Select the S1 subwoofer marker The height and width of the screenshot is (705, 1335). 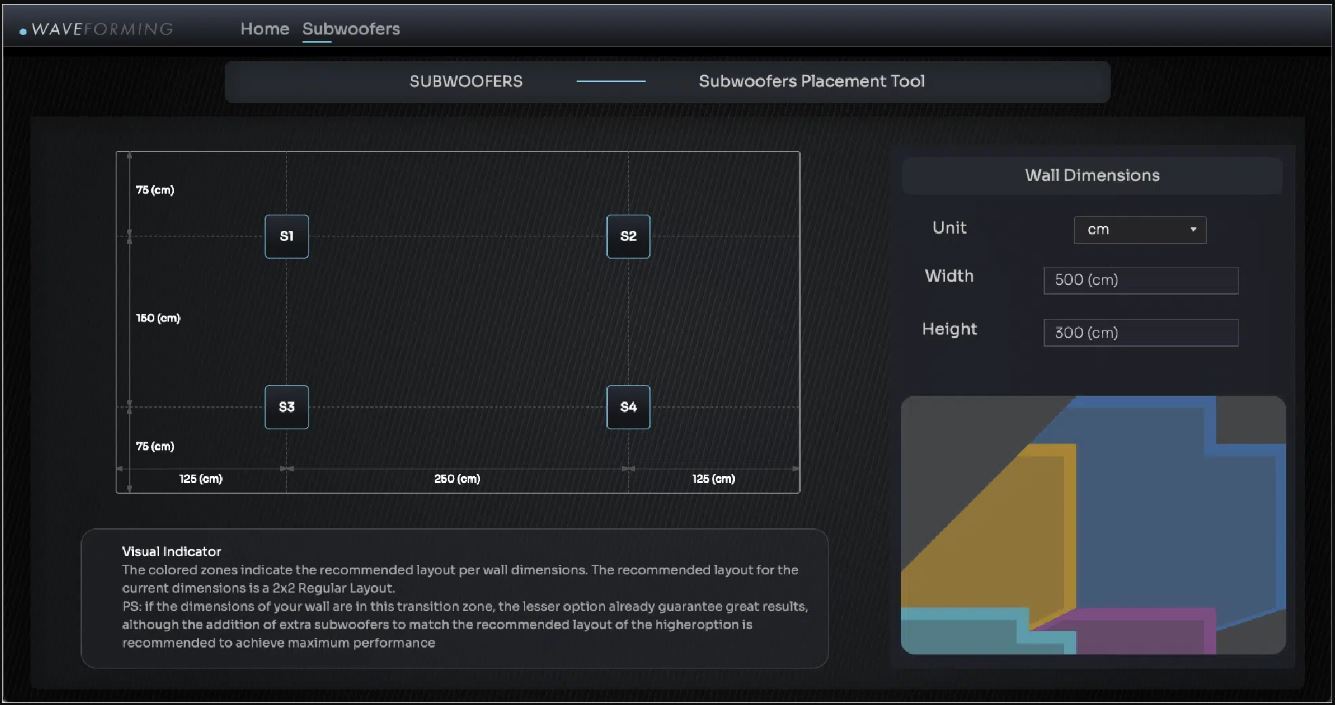tap(286, 237)
